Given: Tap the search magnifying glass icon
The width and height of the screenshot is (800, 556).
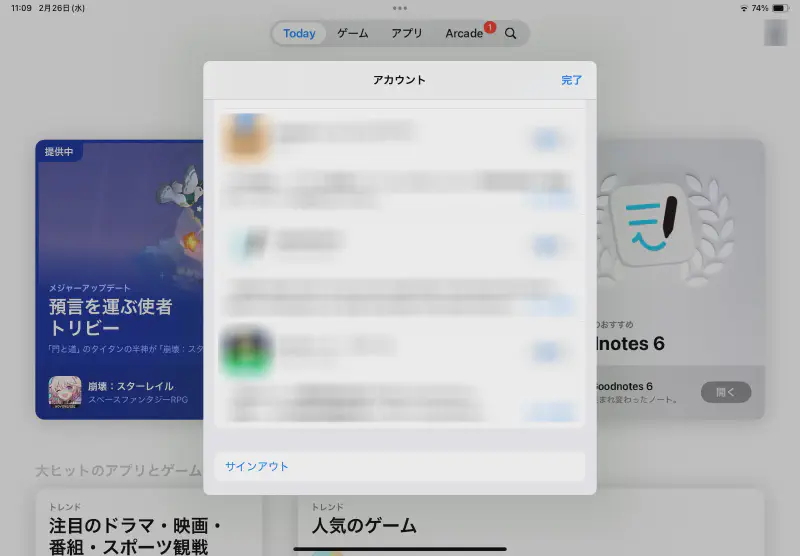Looking at the screenshot, I should pyautogui.click(x=510, y=34).
